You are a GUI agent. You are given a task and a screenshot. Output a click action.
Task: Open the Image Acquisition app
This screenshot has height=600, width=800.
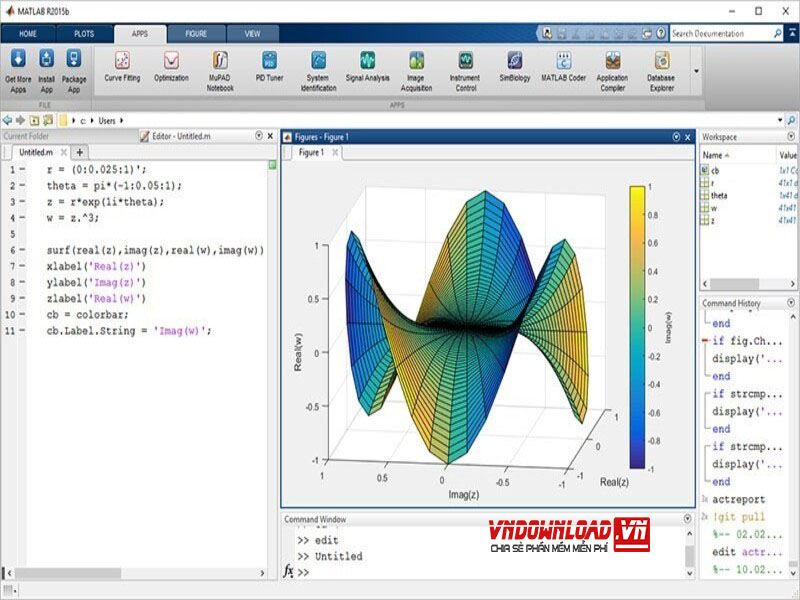click(416, 71)
